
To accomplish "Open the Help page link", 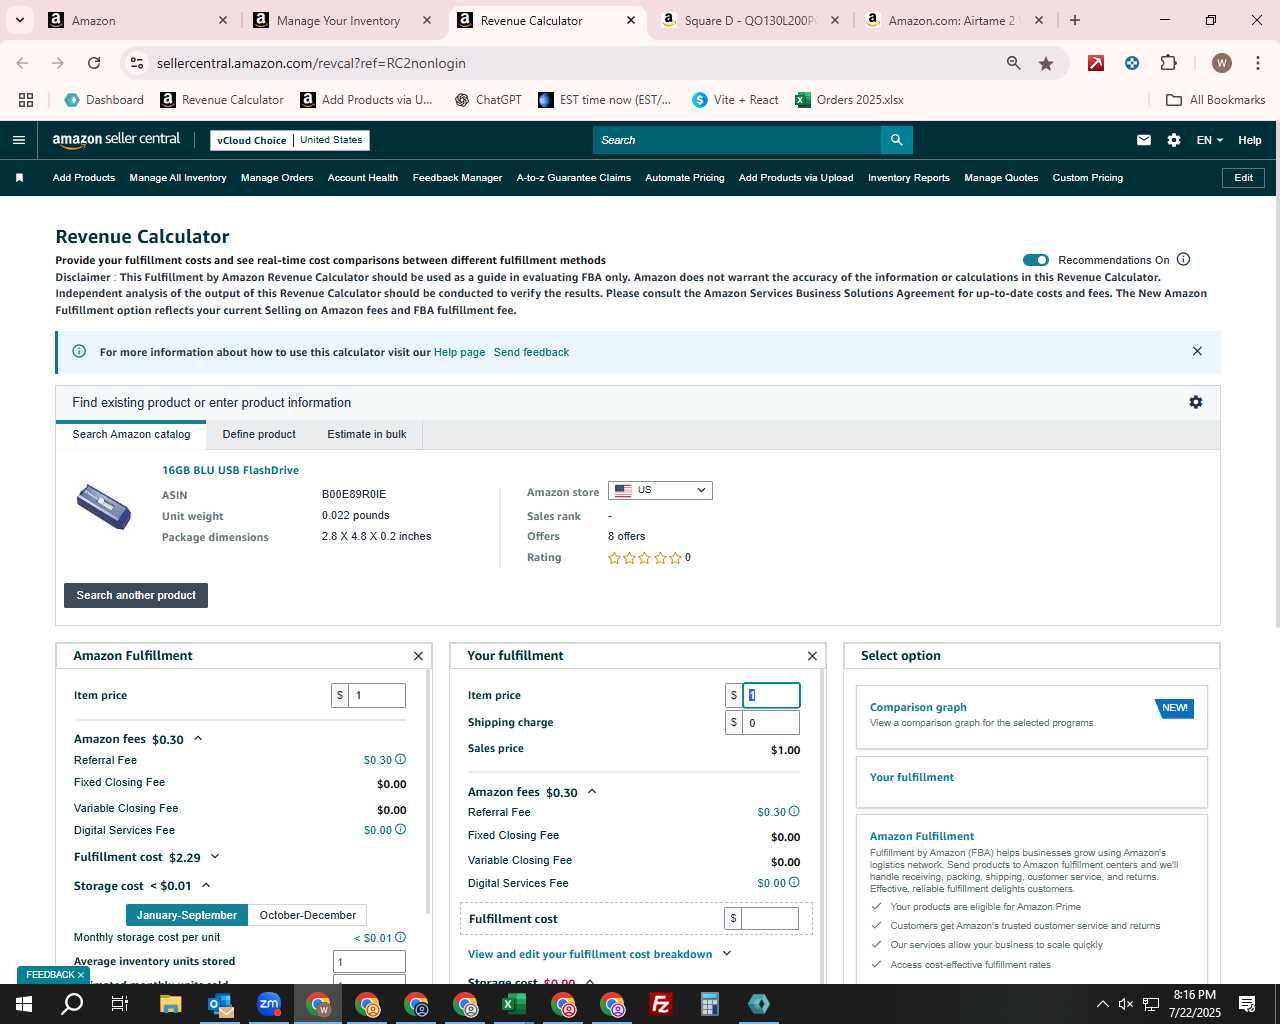I will [x=459, y=352].
